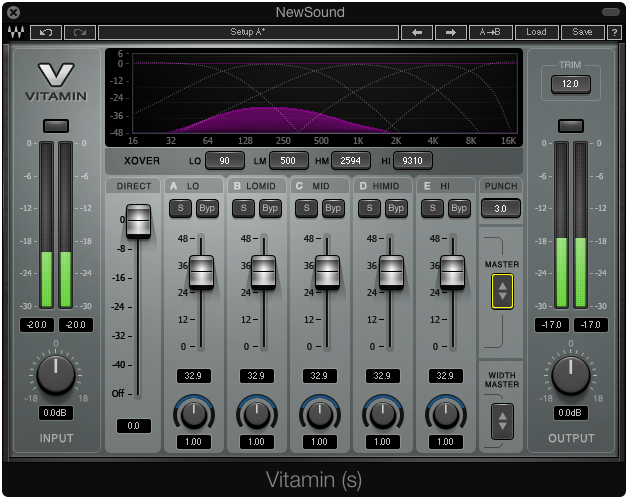Click the left input peak readout -20.0
The width and height of the screenshot is (628, 499).
point(37,325)
